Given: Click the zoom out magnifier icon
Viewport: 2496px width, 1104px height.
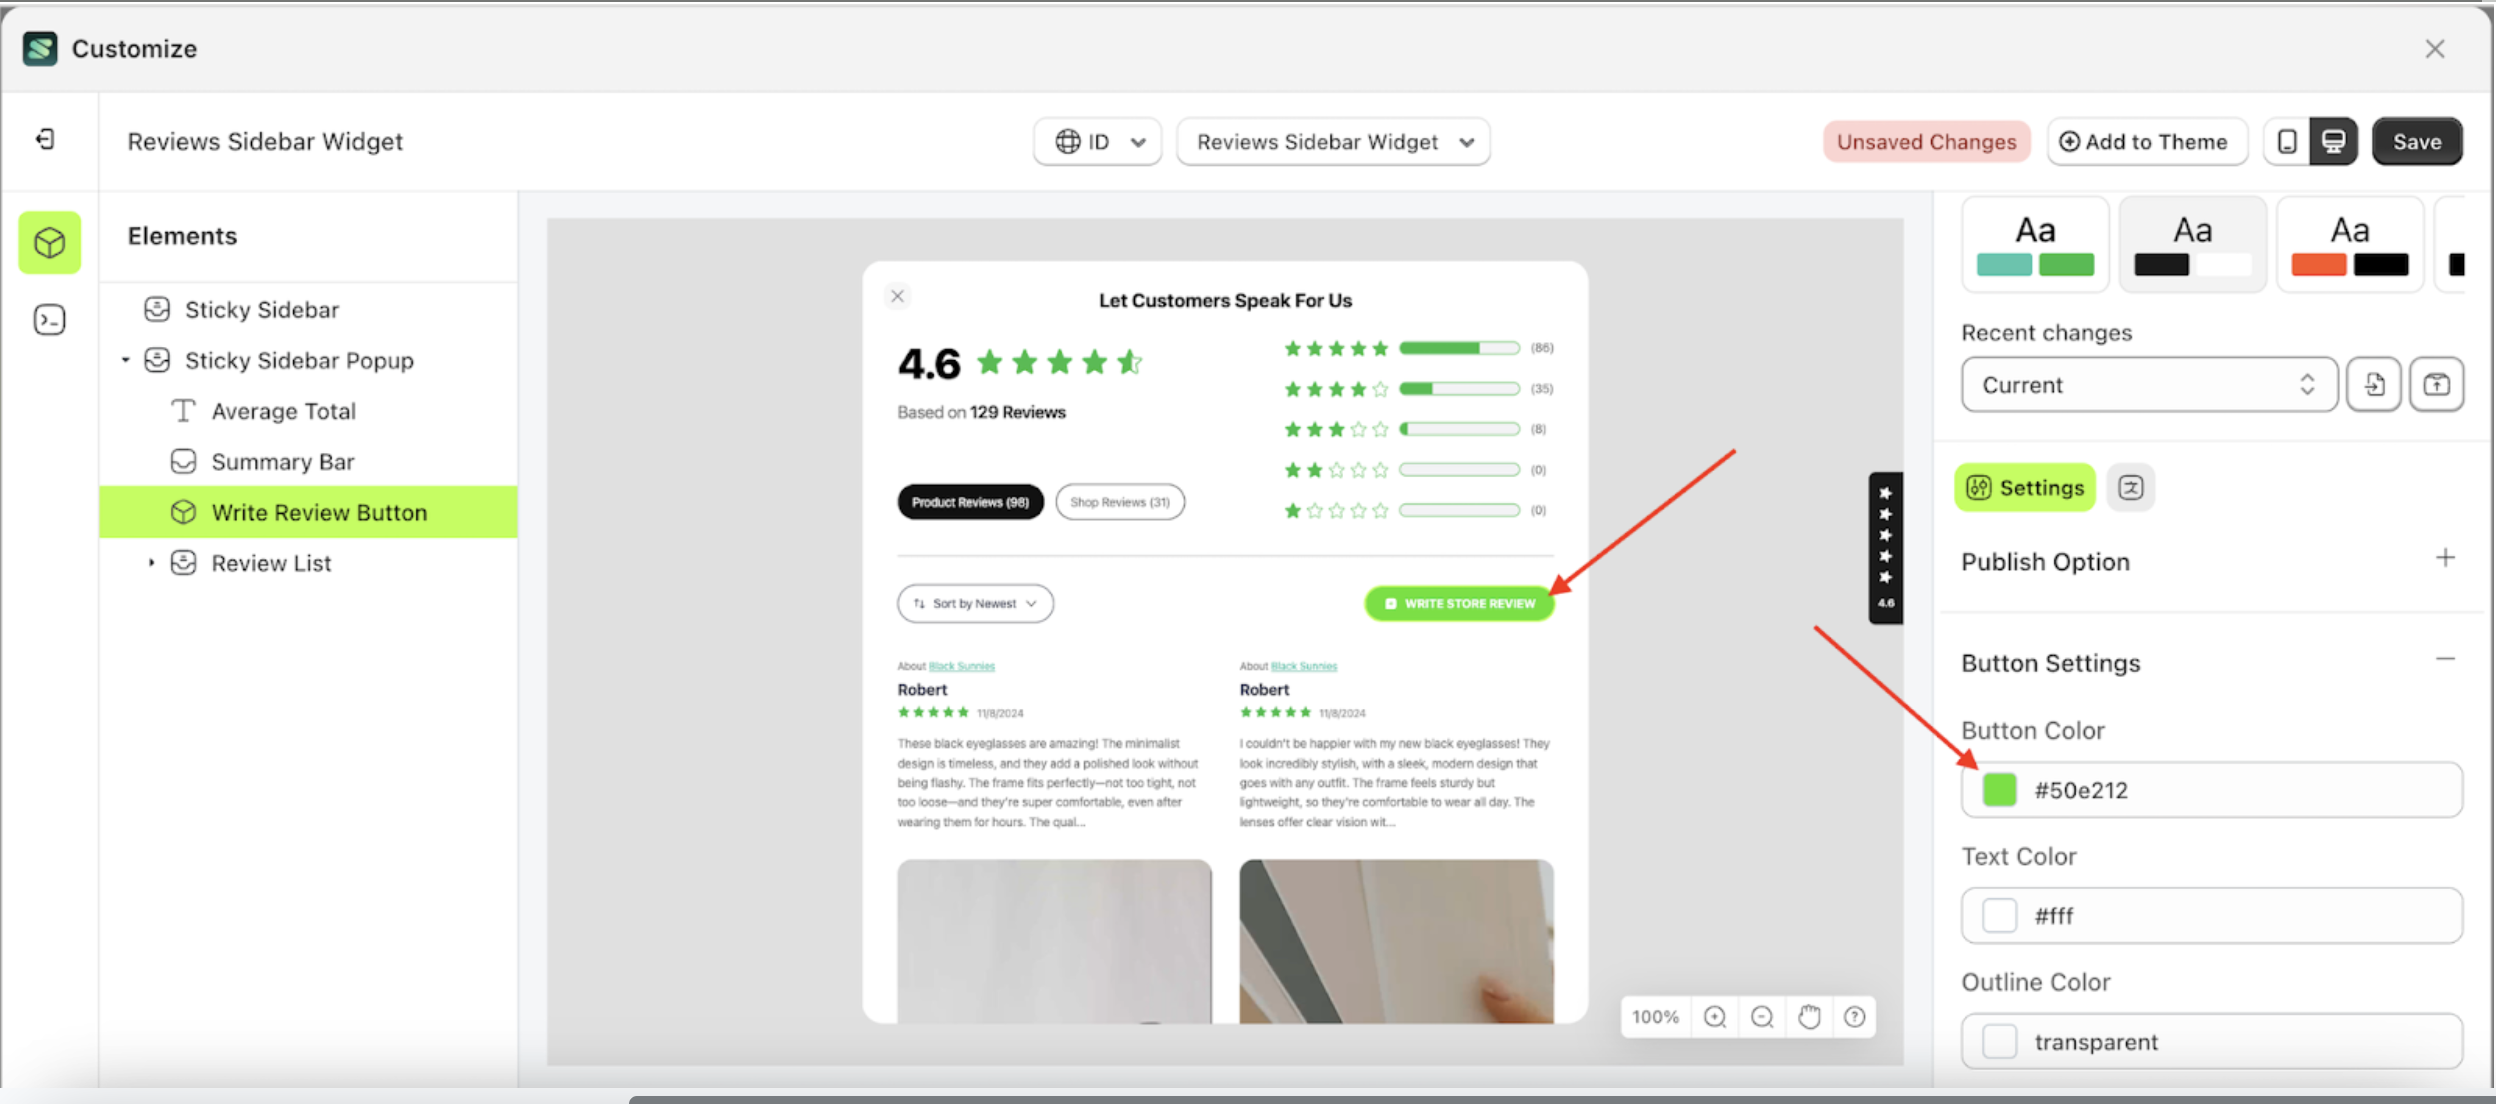Looking at the screenshot, I should tap(1762, 1017).
